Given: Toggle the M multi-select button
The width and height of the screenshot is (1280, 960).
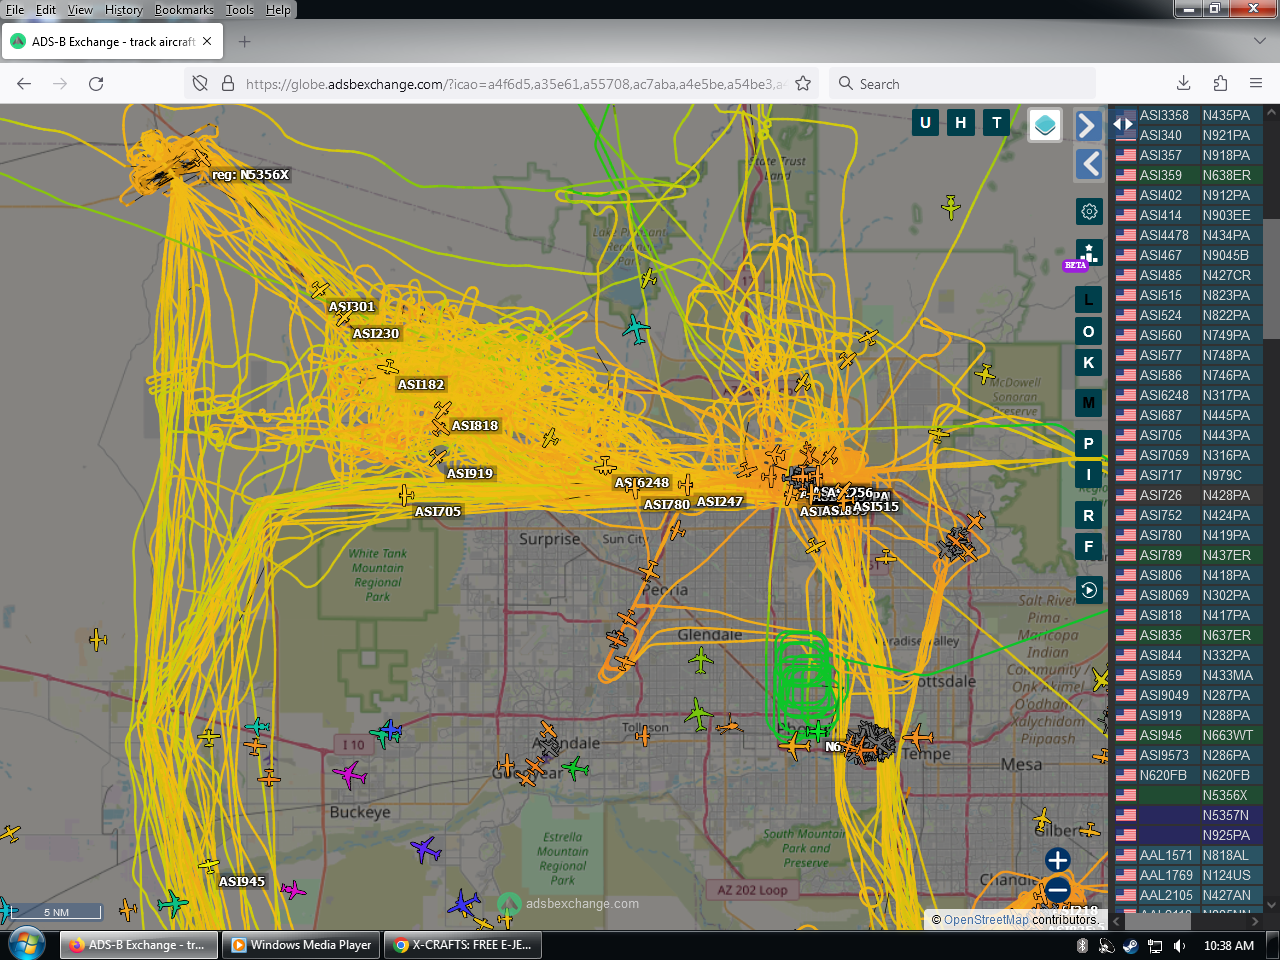Looking at the screenshot, I should (1089, 403).
